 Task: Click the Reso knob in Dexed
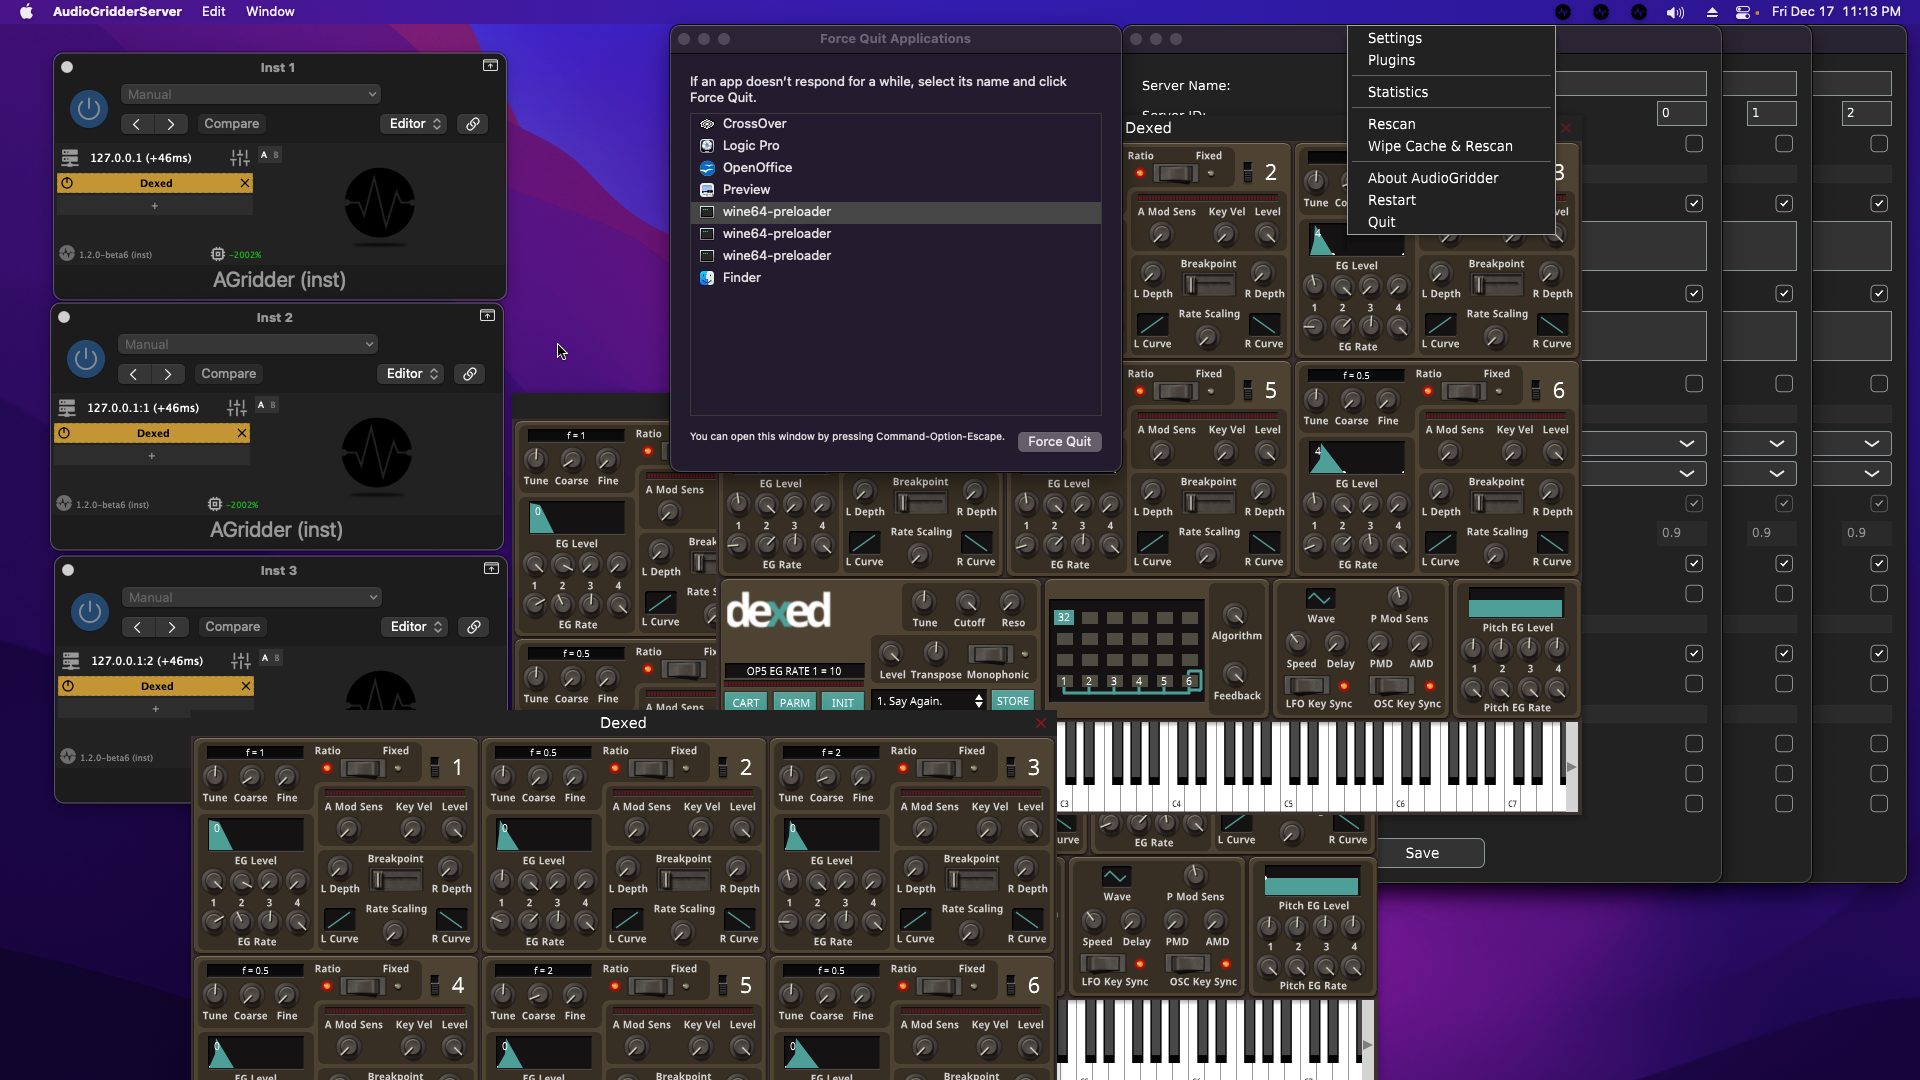(x=1012, y=602)
